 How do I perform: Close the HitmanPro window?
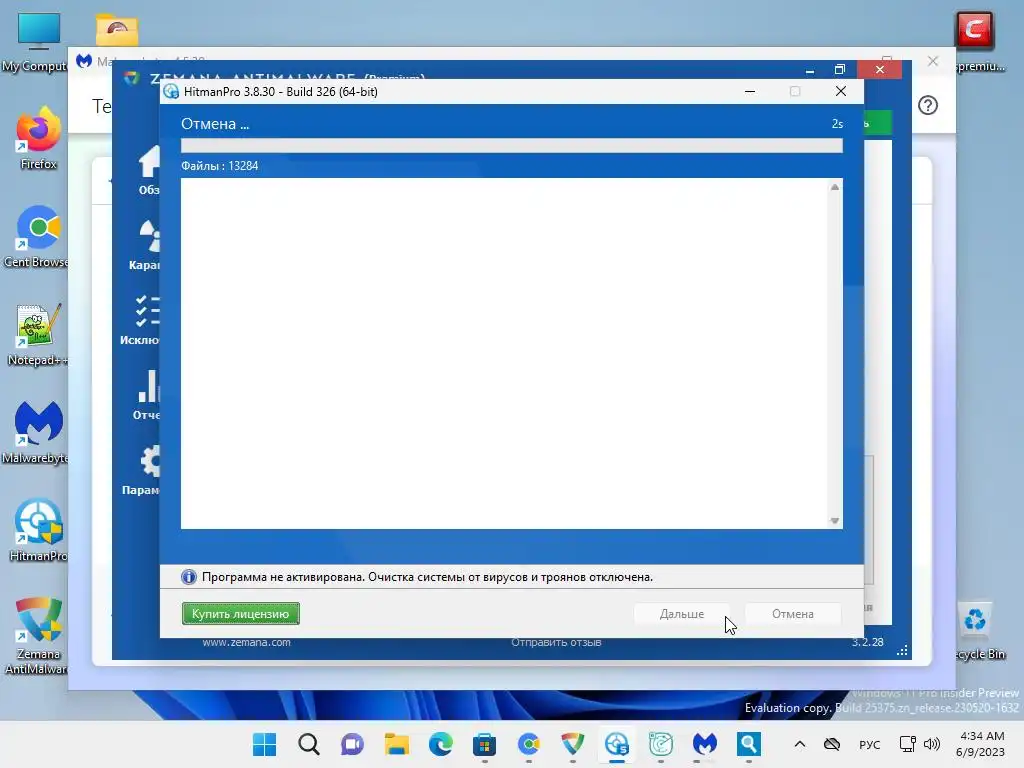tap(840, 91)
